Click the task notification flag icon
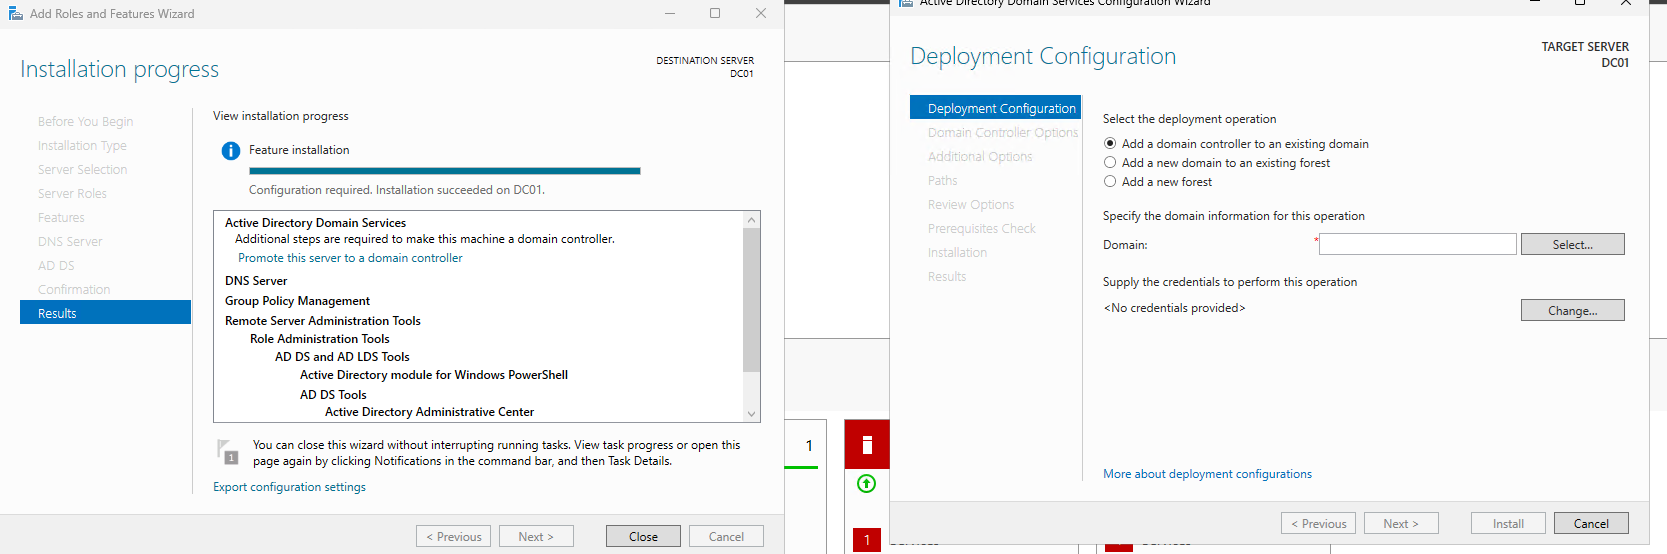Screen dimensions: 1667x554 228,452
